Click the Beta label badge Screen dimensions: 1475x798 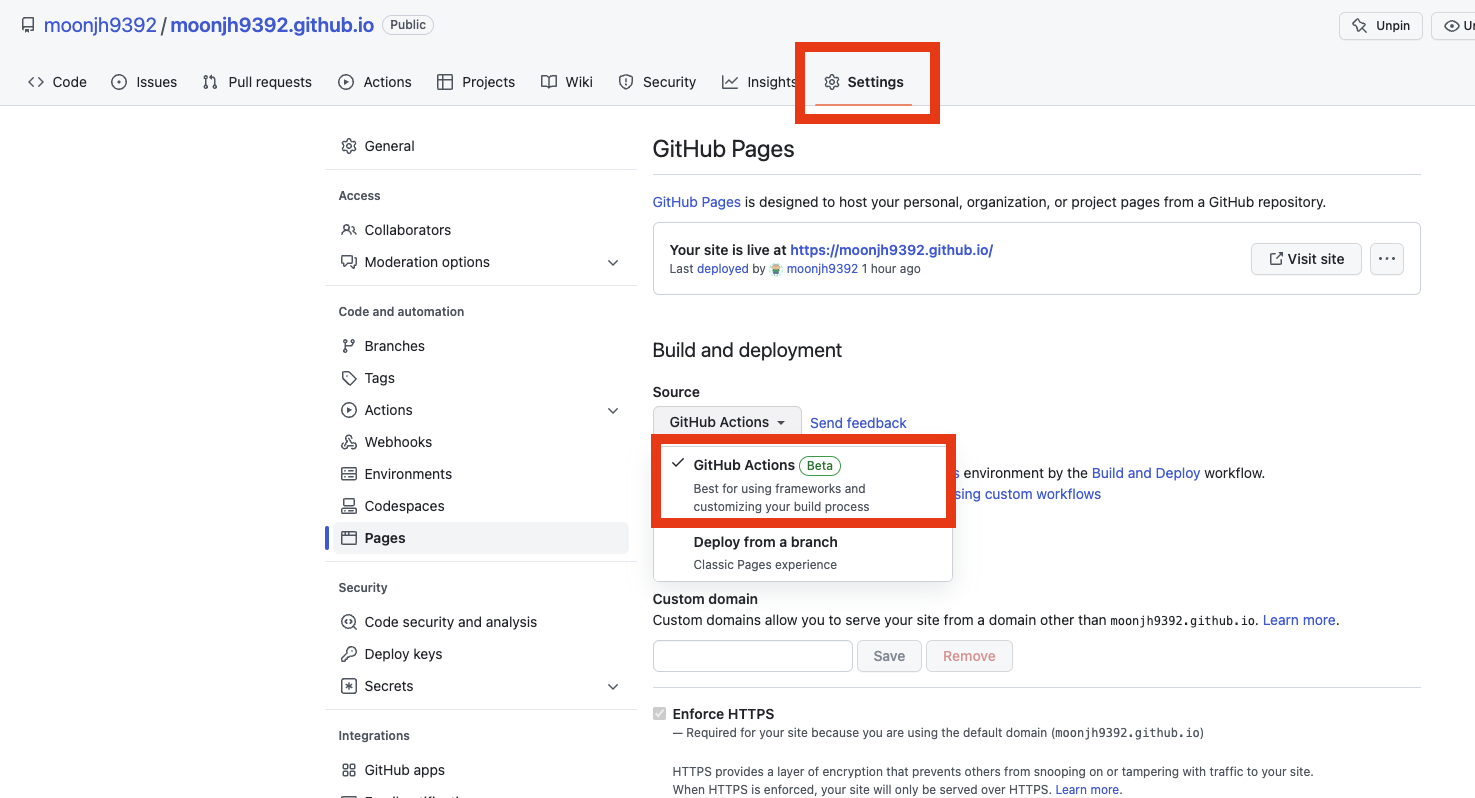click(x=820, y=466)
